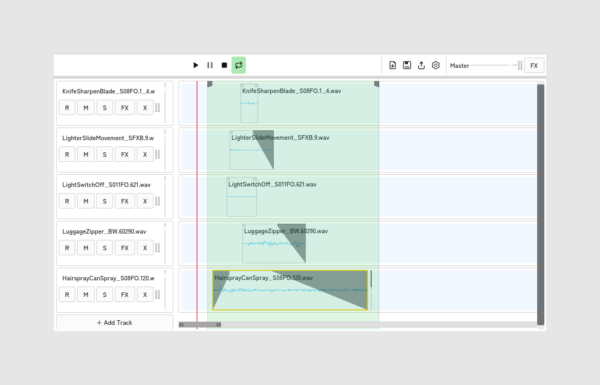Image resolution: width=600 pixels, height=385 pixels.
Task: Delete KnifeSharpenBlade track with X
Action: pyautogui.click(x=145, y=108)
